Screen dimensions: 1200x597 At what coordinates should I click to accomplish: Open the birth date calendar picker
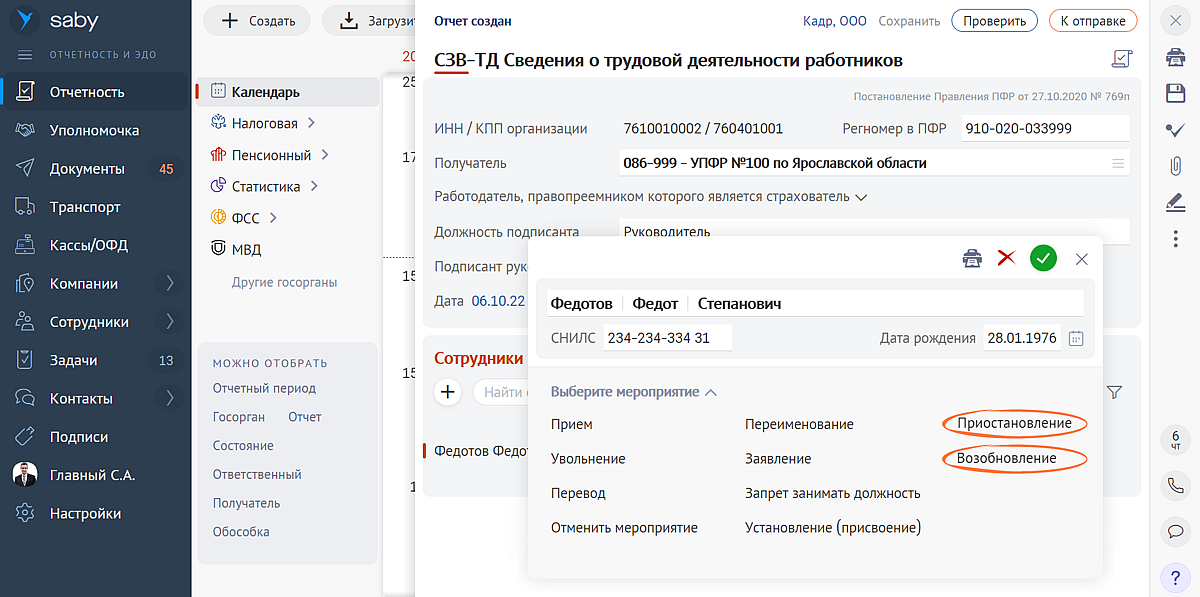pyautogui.click(x=1076, y=338)
